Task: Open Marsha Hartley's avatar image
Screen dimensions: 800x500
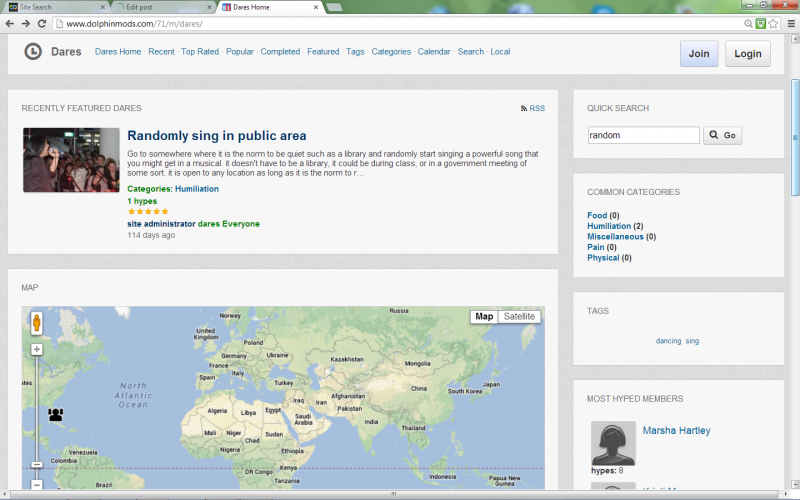Action: tap(613, 443)
